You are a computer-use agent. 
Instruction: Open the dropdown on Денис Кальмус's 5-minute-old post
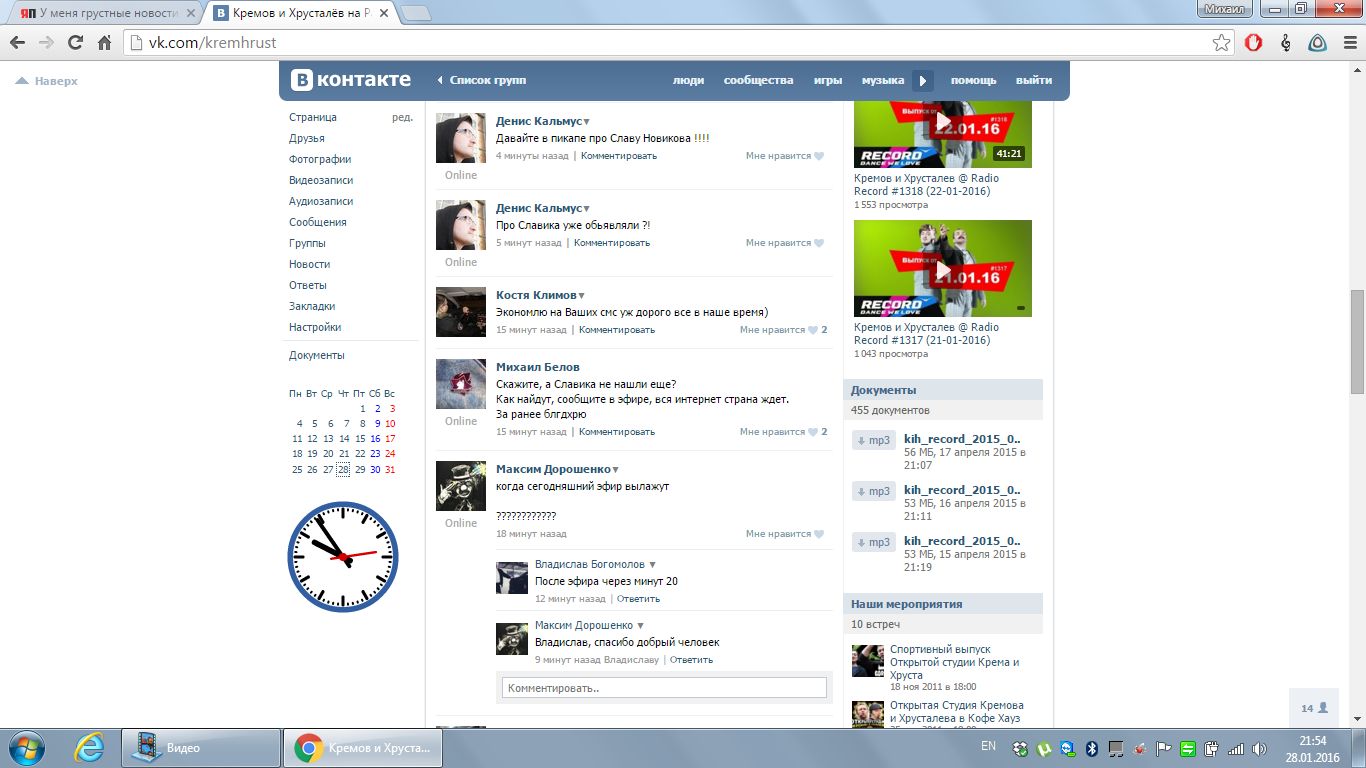click(x=587, y=209)
